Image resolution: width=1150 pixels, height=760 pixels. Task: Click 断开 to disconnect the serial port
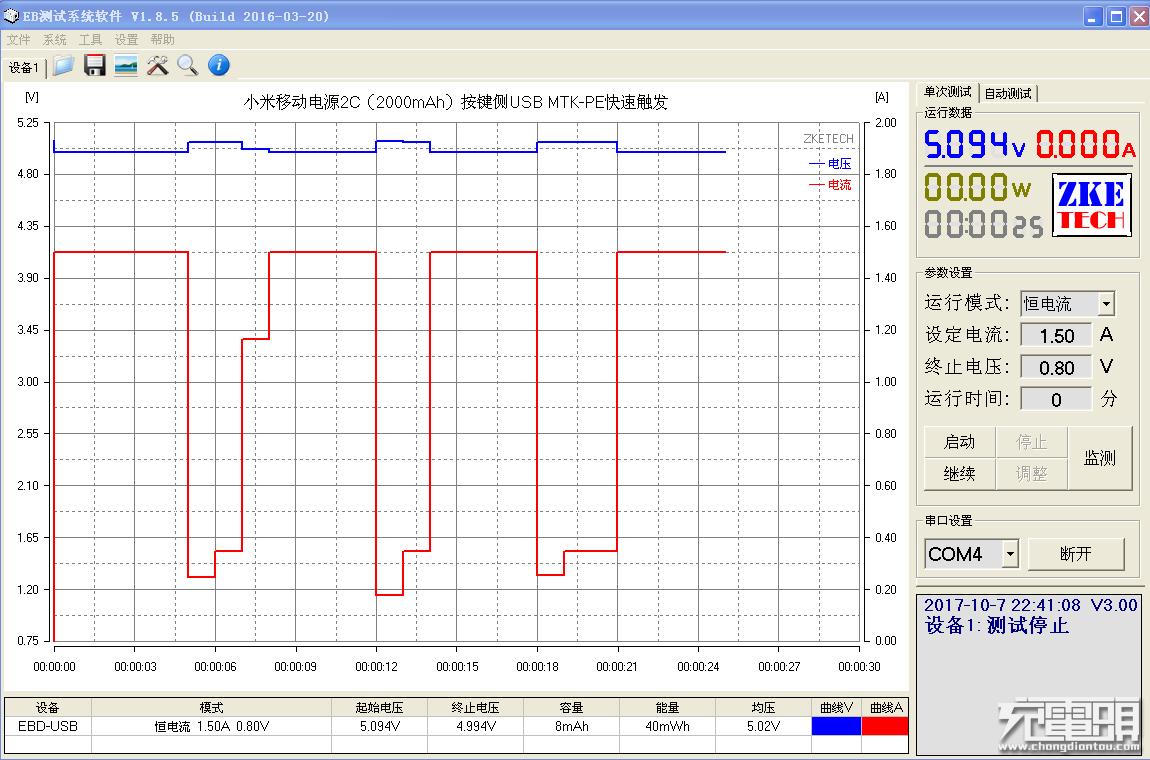point(1077,553)
